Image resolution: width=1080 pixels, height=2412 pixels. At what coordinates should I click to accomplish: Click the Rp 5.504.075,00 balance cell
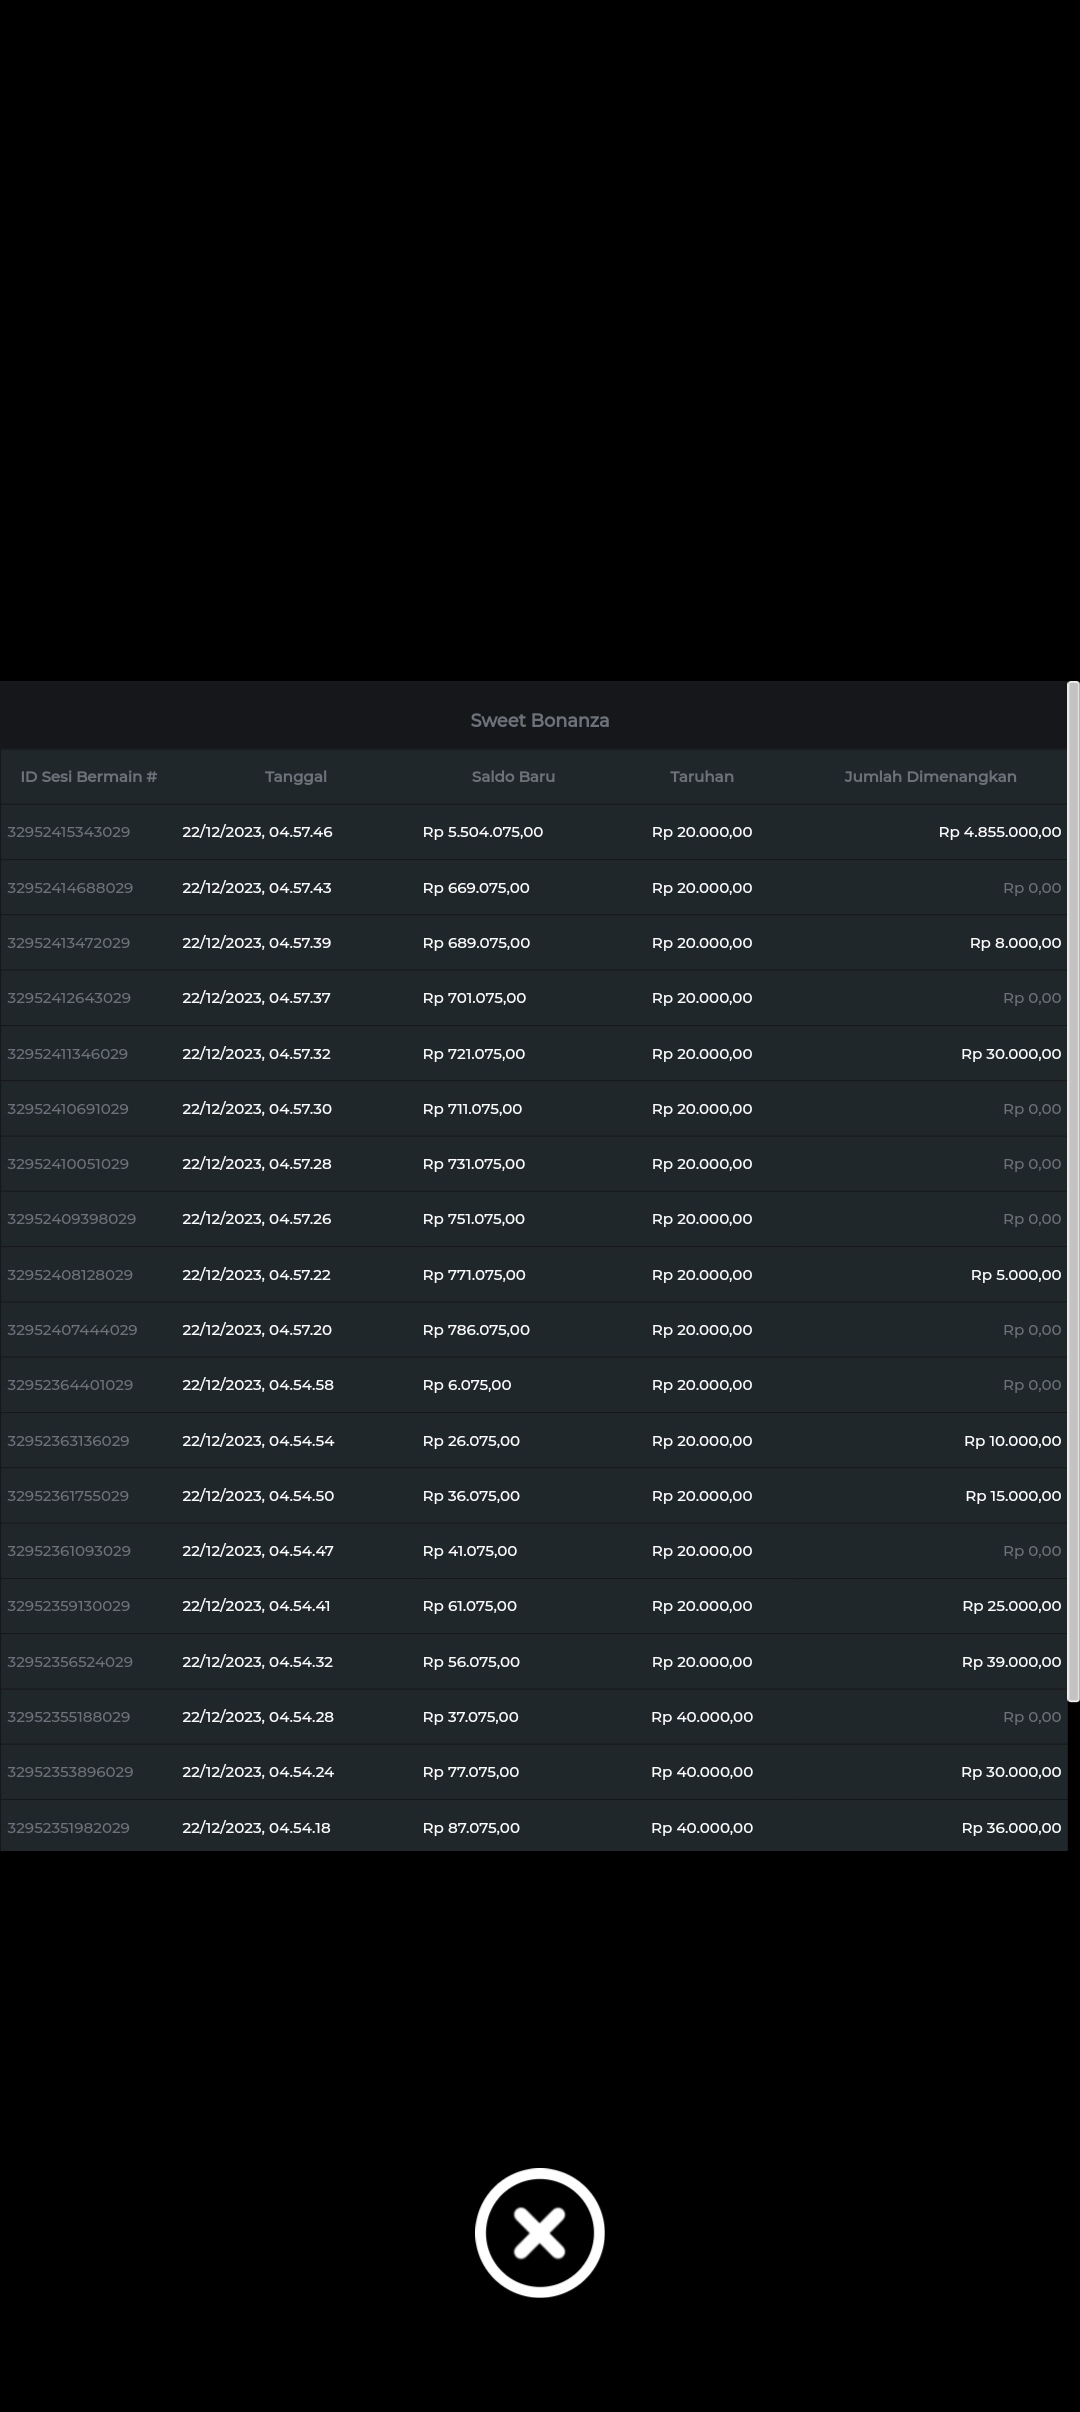point(483,832)
